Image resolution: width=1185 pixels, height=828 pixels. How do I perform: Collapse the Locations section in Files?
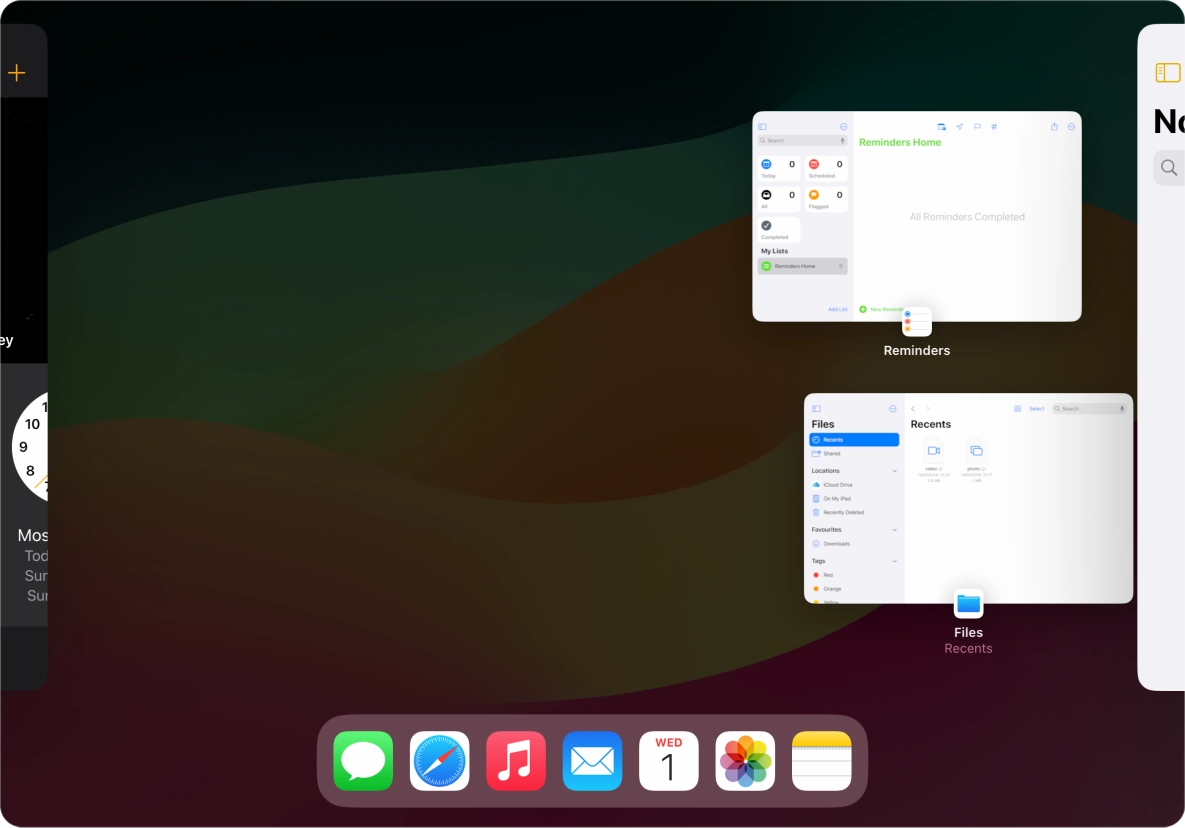895,471
